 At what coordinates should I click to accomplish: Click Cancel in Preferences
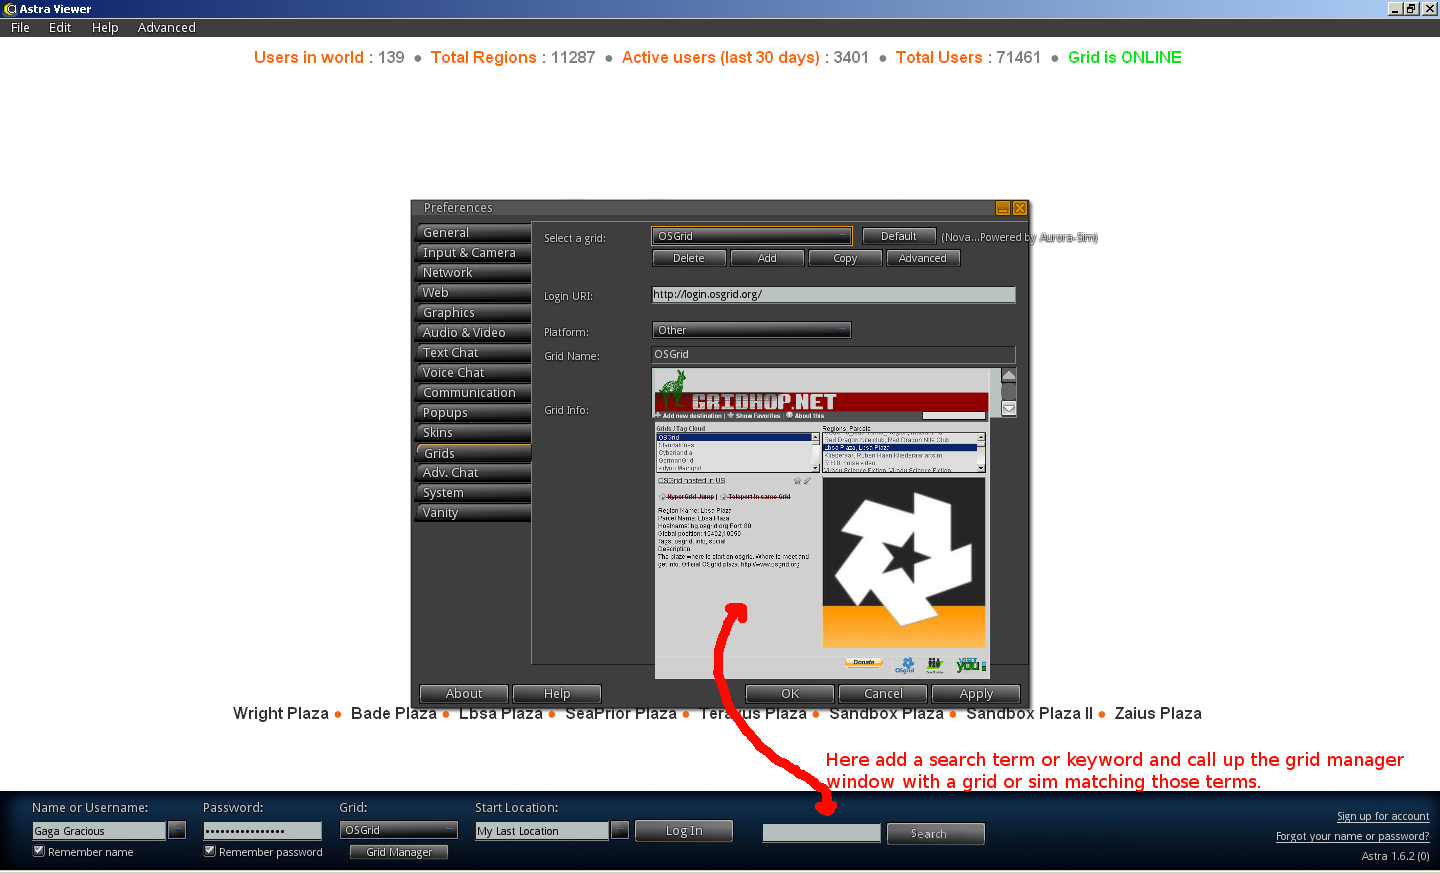pos(883,694)
